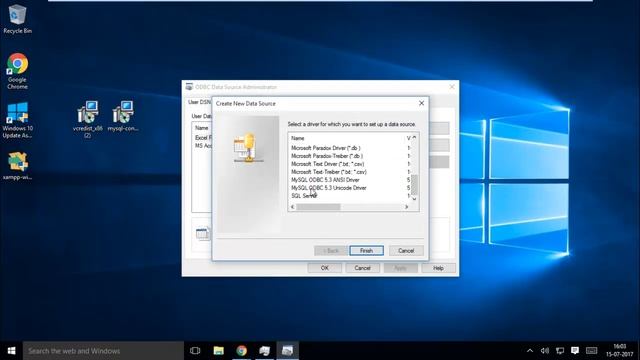640x360 pixels.
Task: Click the Finish button
Action: pyautogui.click(x=366, y=251)
